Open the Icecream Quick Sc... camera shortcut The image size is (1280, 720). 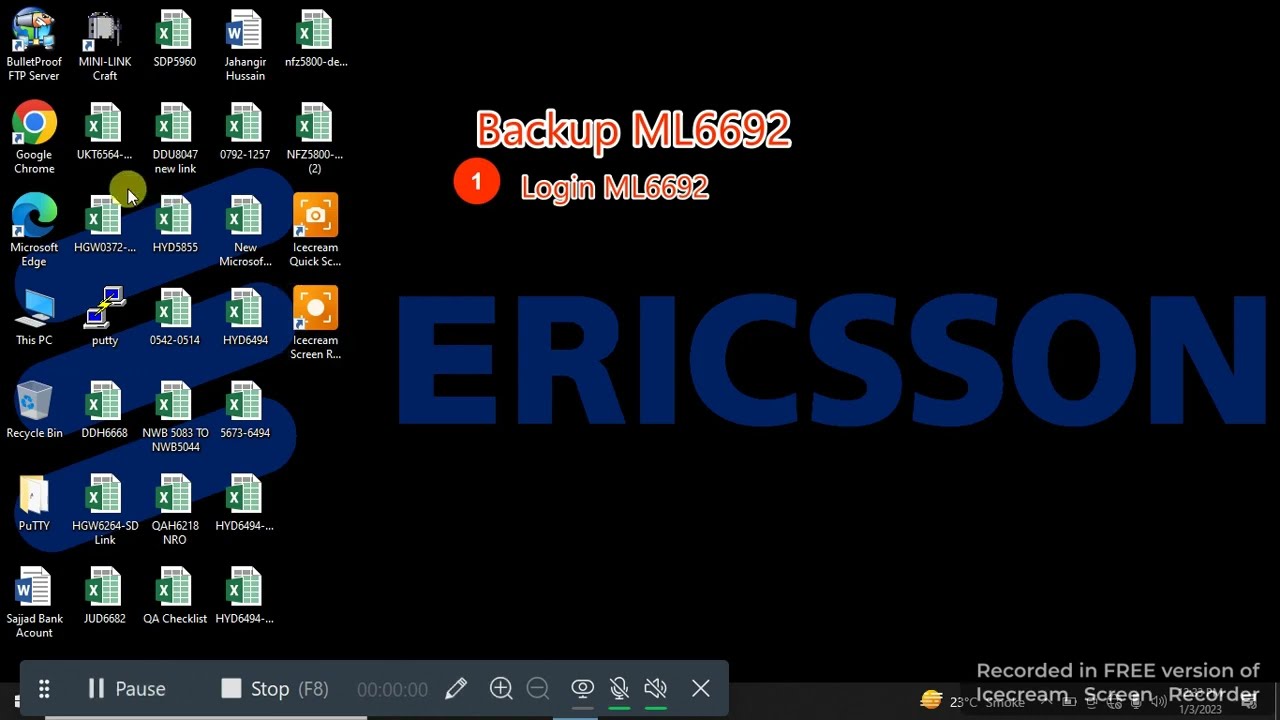click(315, 230)
